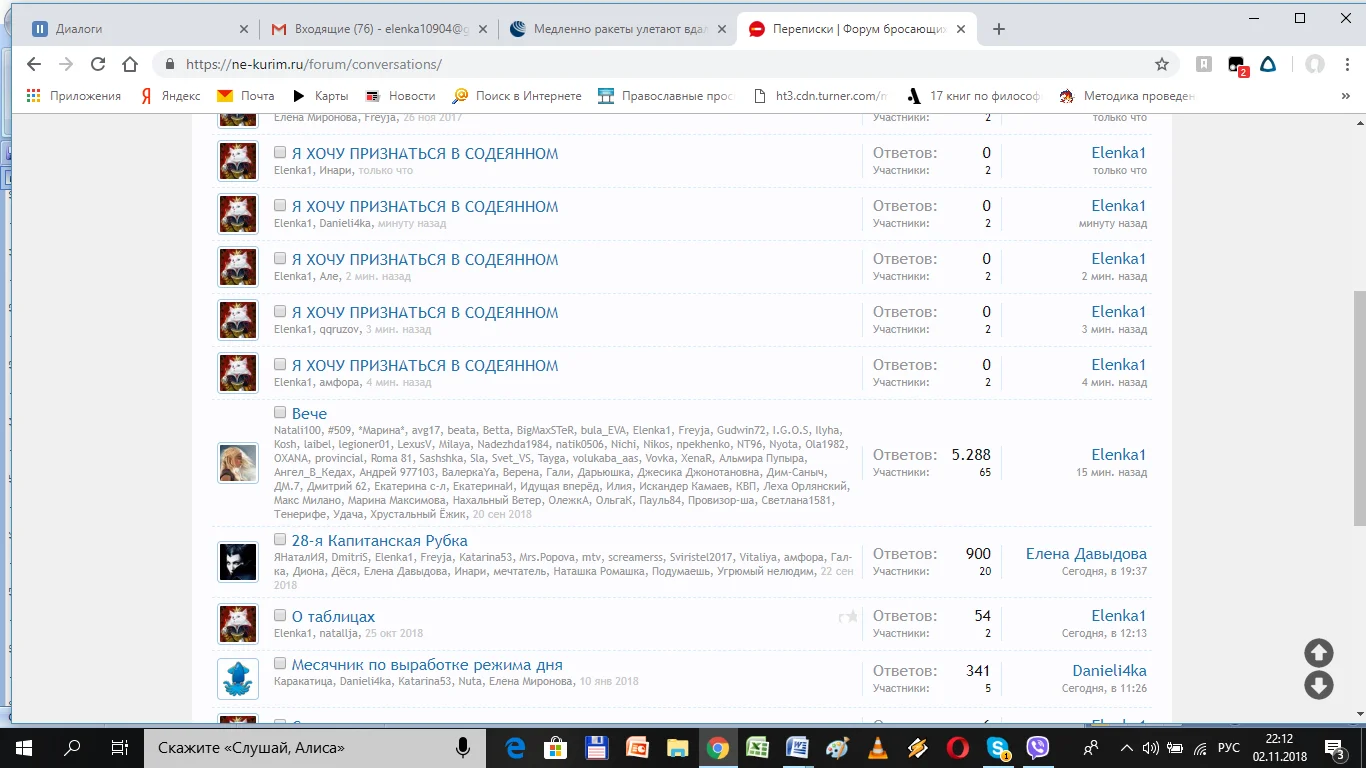Click the scroll-to-top arrow icon

point(1319,653)
